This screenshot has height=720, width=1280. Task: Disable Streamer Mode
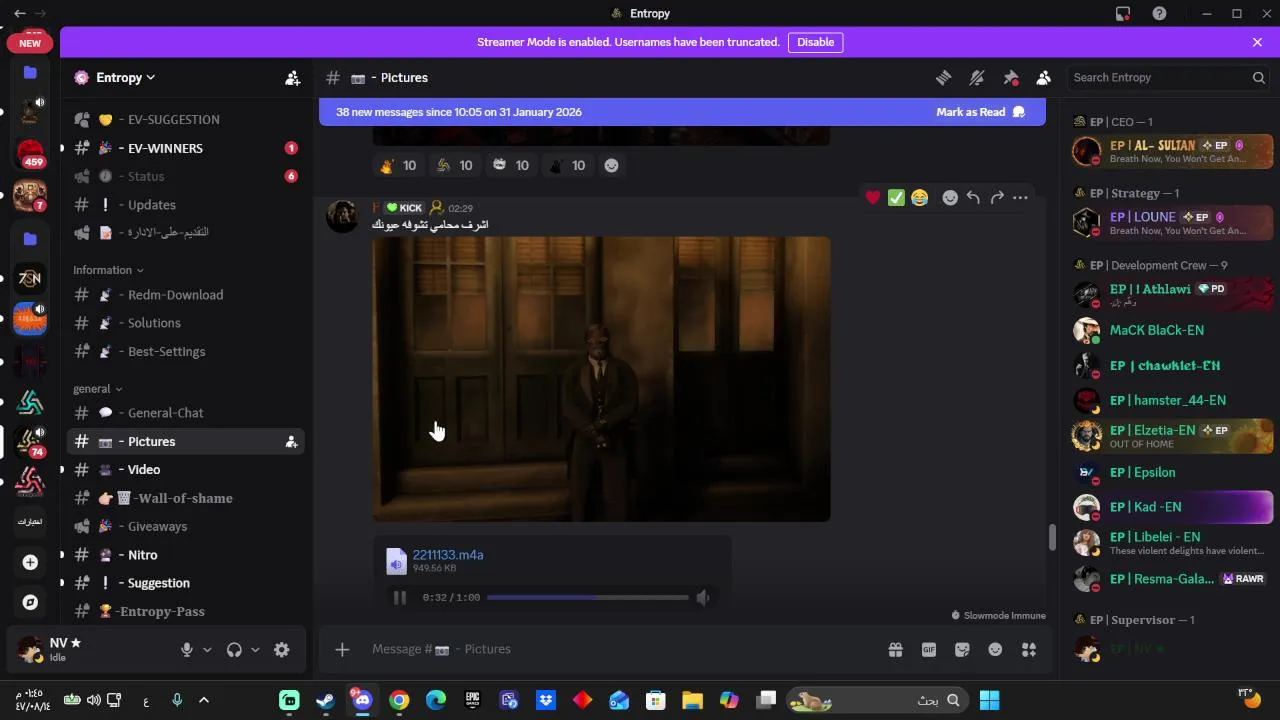pyautogui.click(x=815, y=42)
